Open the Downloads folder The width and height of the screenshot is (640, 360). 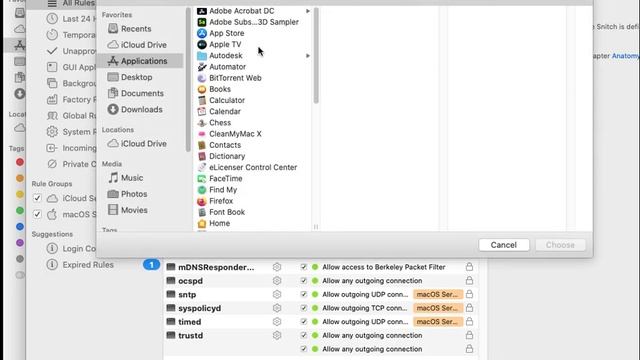pyautogui.click(x=141, y=109)
